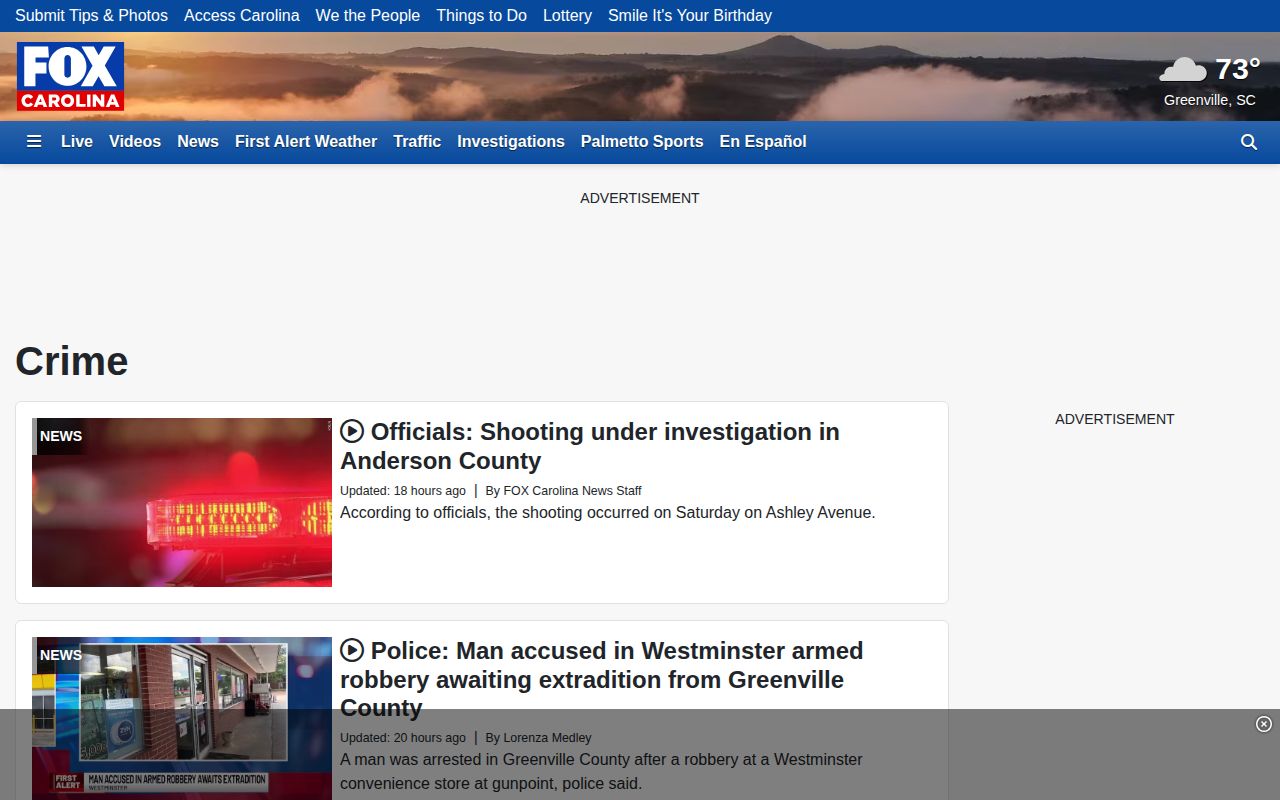Go to FOX Carolina homepage logo

70,76
